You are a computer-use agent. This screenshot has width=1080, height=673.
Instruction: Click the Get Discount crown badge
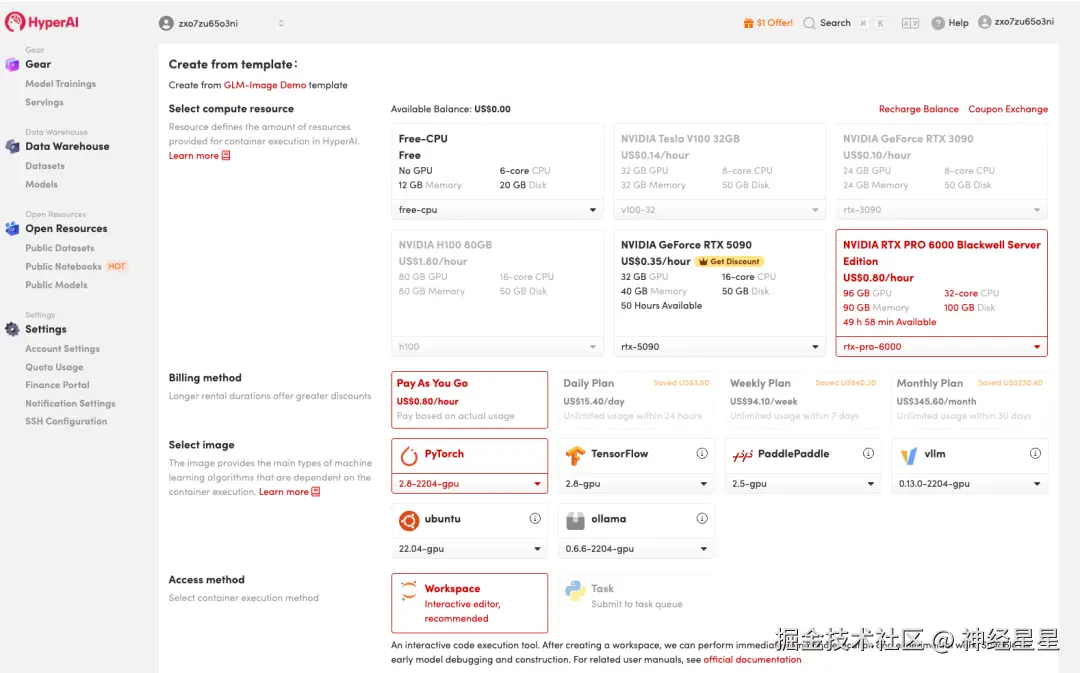pyautogui.click(x=729, y=261)
